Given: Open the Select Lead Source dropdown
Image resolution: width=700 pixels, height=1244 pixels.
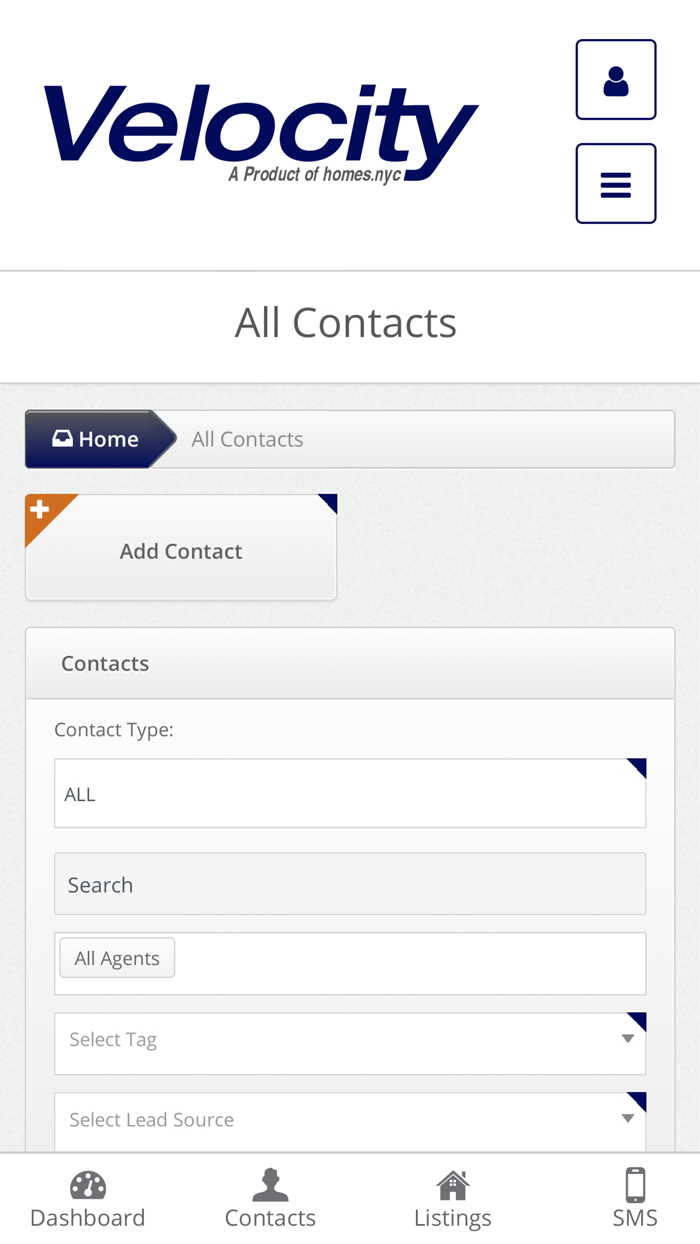Looking at the screenshot, I should point(350,1119).
